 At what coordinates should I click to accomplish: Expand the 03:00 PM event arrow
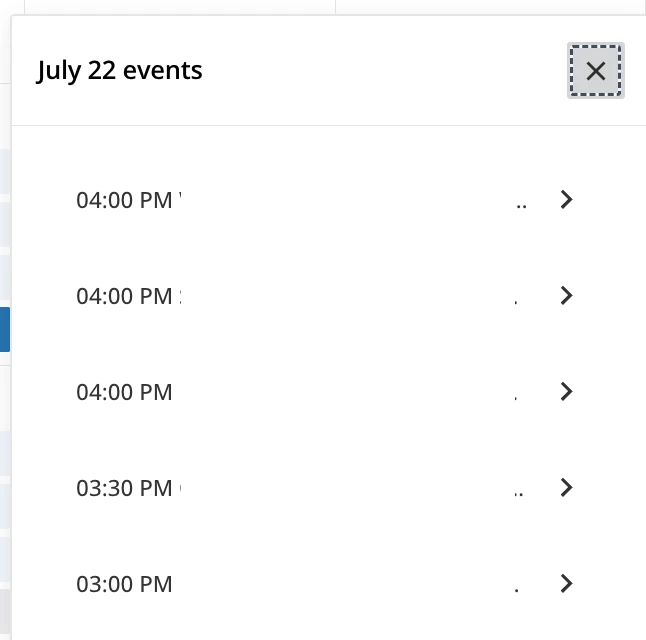pyautogui.click(x=566, y=584)
